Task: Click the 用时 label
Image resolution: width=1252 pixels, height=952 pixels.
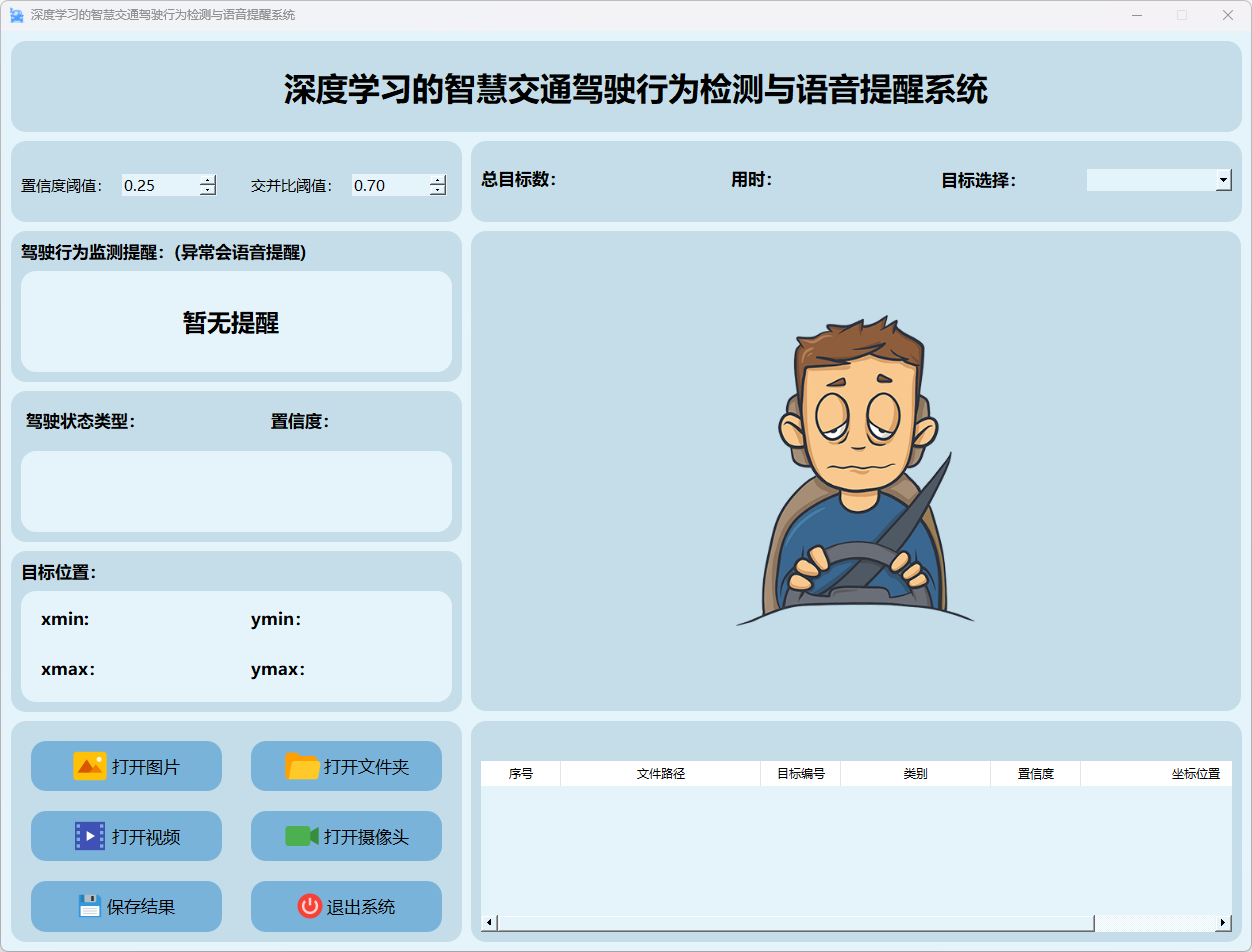Action: click(752, 180)
